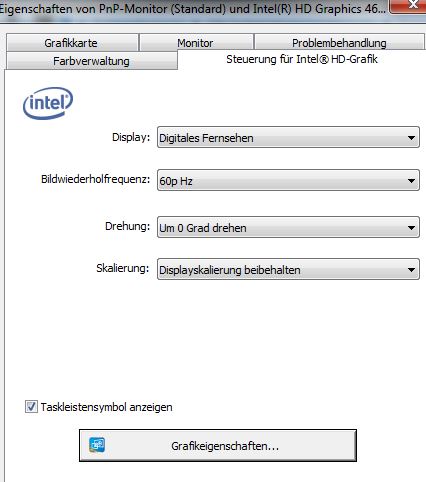Switch to the Grafikkarte tab
Image resolution: width=426 pixels, height=482 pixels.
tap(72, 43)
